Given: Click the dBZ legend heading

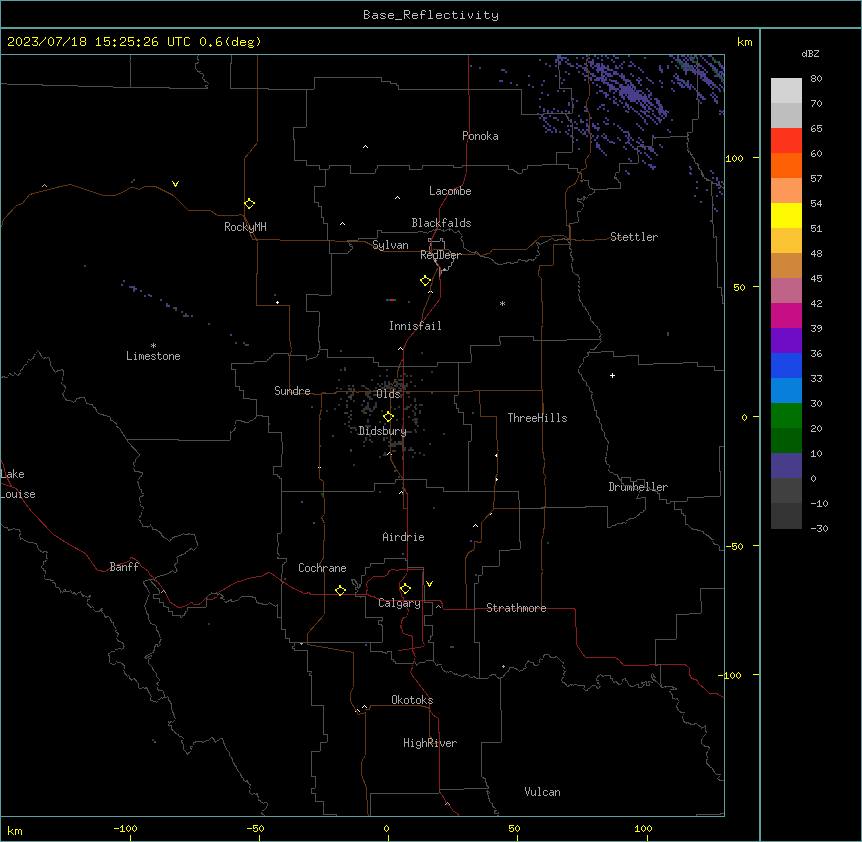Looking at the screenshot, I should click(810, 53).
